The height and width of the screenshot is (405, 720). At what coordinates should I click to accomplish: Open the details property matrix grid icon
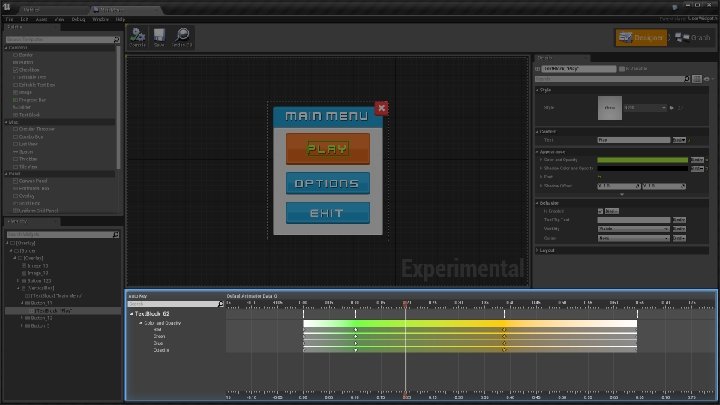click(x=697, y=79)
